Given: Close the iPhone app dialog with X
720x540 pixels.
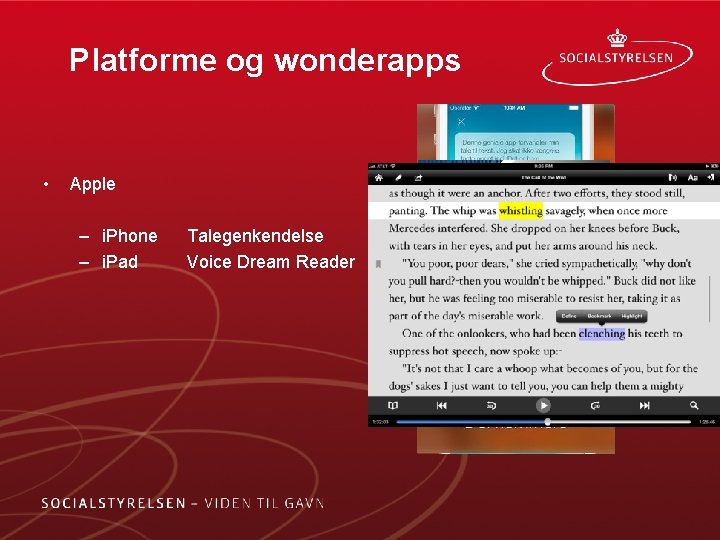Looking at the screenshot, I should pos(461,122).
